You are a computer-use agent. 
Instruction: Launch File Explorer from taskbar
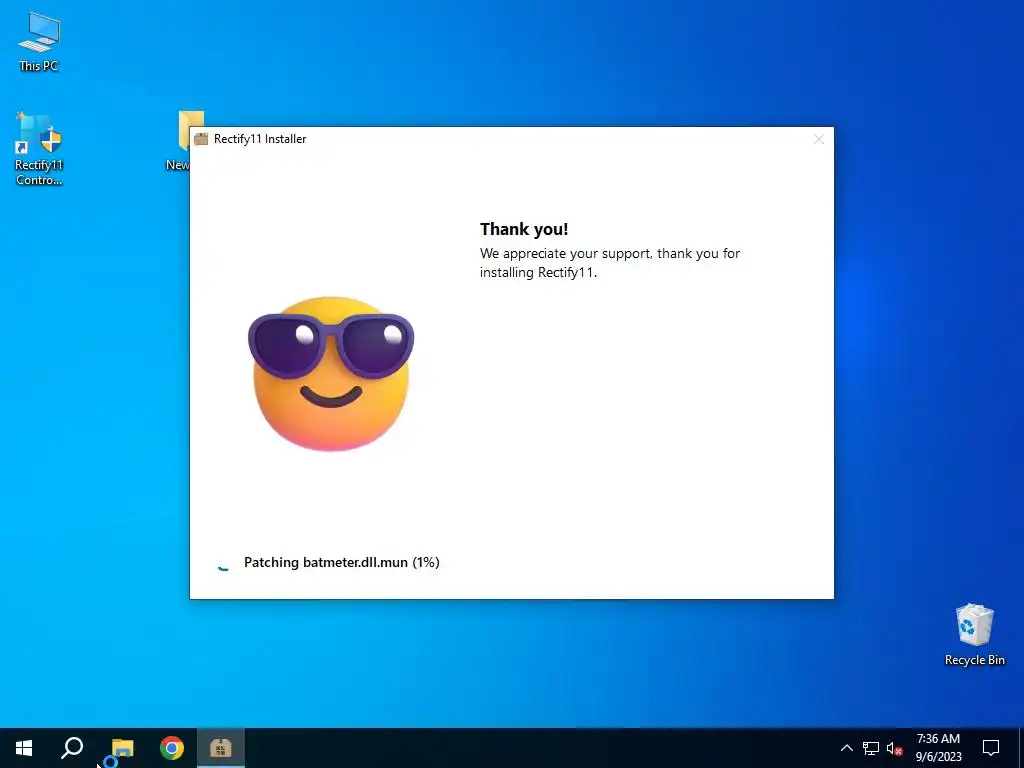[122, 748]
